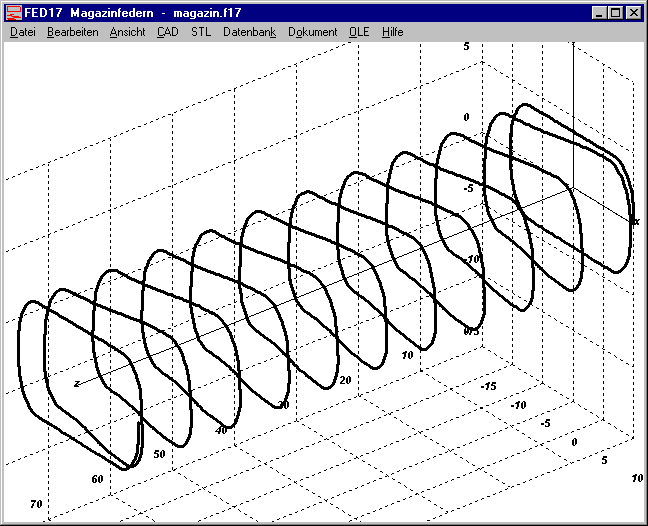648x526 pixels.
Task: Open the Datei menu
Action: coord(22,32)
